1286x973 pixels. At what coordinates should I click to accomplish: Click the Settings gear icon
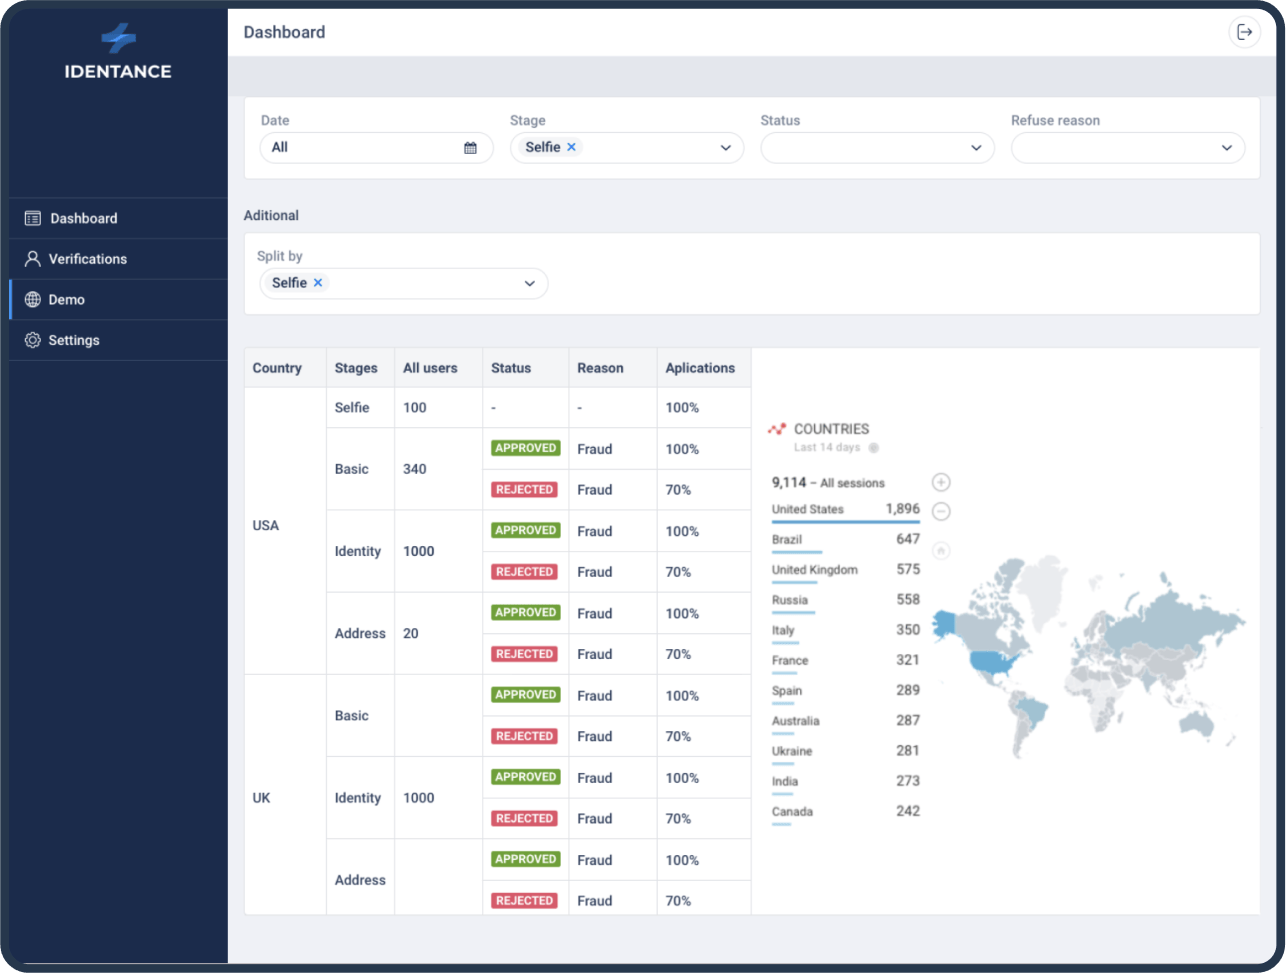pyautogui.click(x=33, y=340)
